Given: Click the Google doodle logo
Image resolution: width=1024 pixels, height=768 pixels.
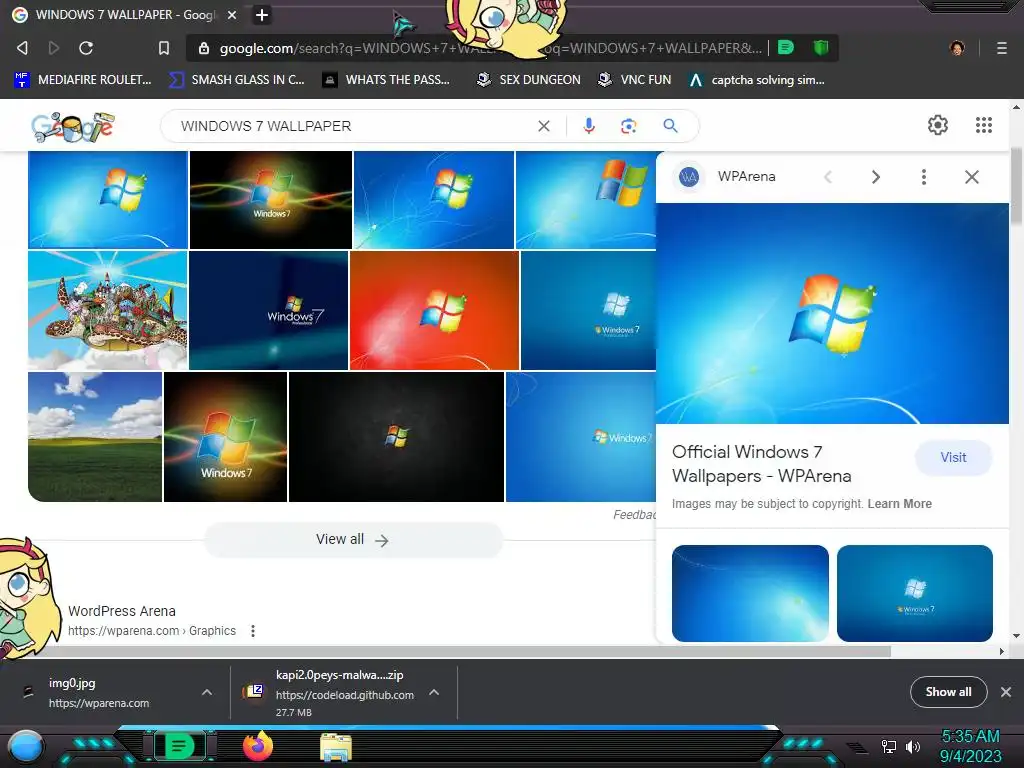Looking at the screenshot, I should [x=73, y=126].
